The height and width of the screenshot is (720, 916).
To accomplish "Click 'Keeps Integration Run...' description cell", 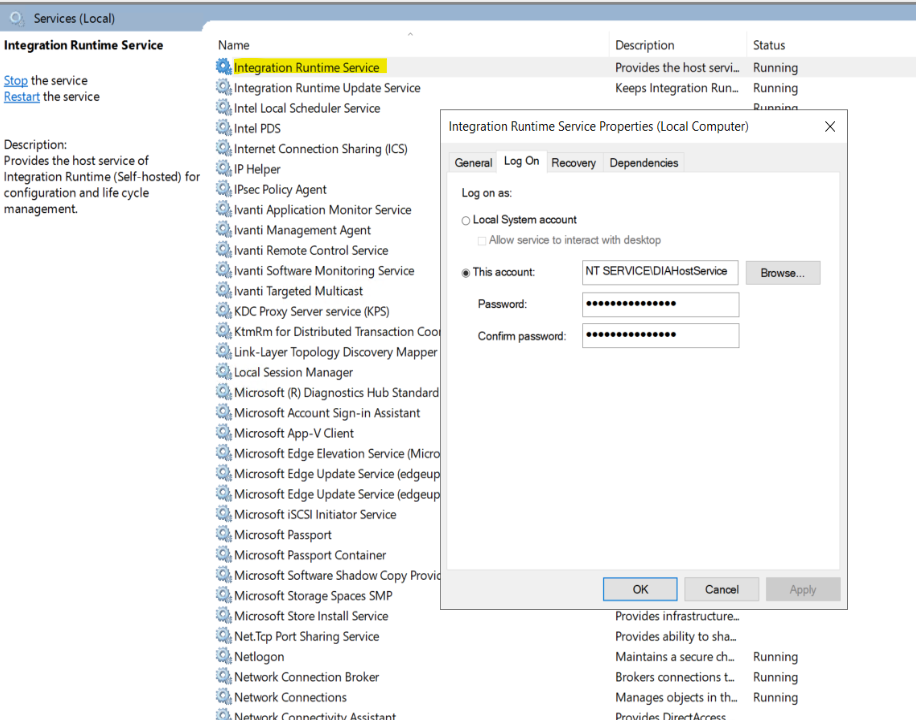I will pyautogui.click(x=676, y=88).
